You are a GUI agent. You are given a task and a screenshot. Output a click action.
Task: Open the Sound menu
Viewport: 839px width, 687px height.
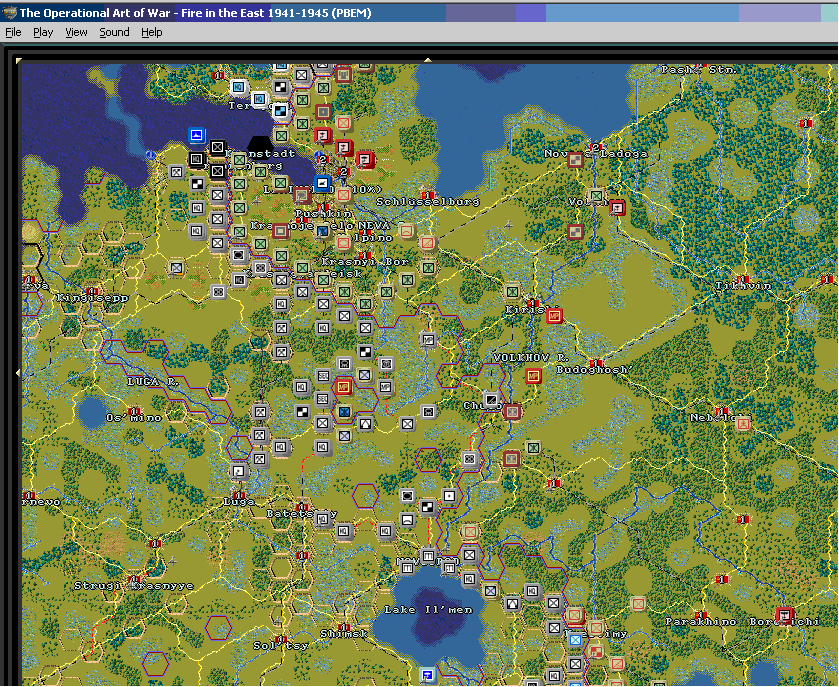(114, 33)
